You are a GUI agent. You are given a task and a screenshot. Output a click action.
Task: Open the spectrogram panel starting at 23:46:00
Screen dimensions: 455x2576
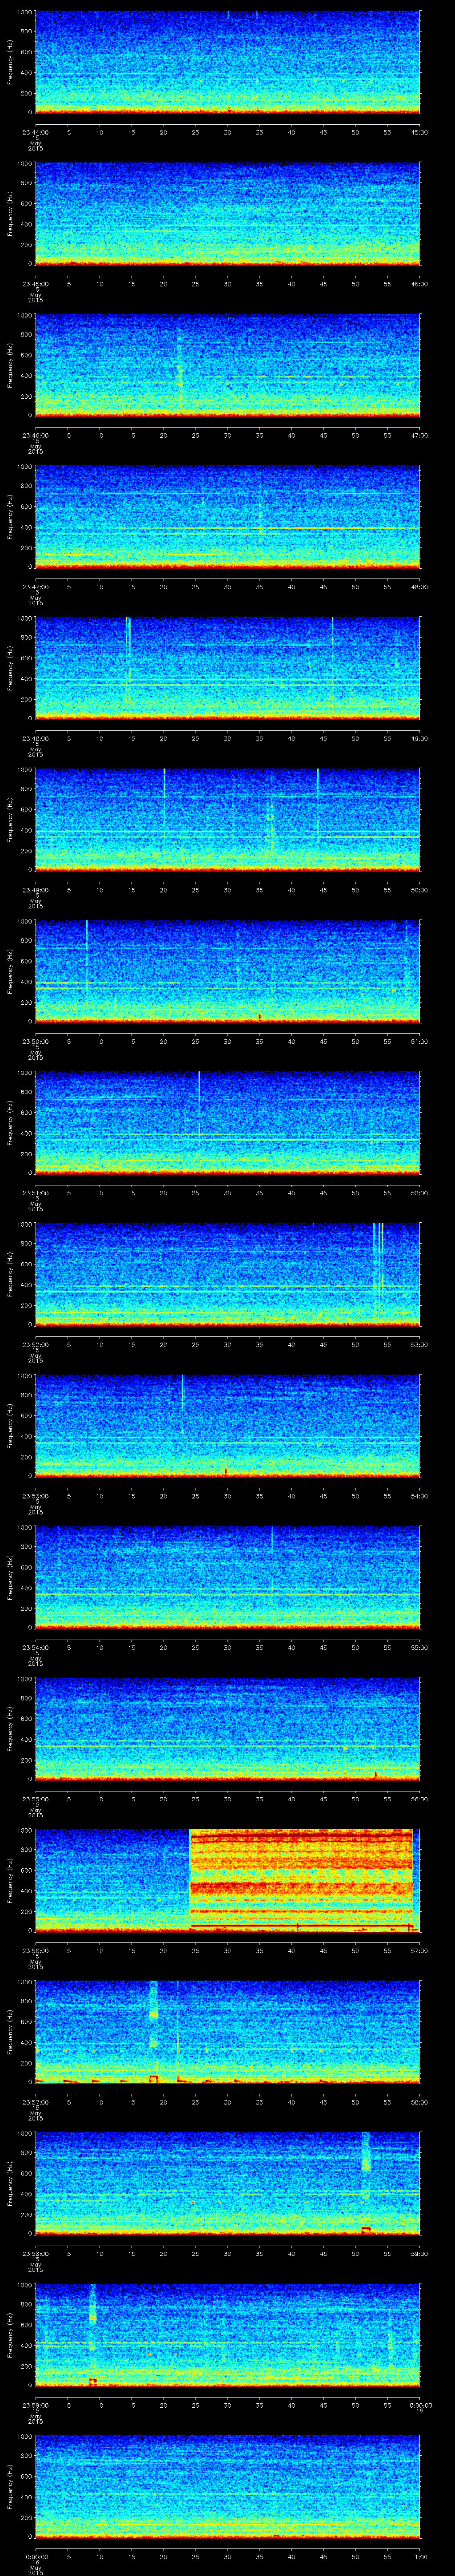pos(227,365)
